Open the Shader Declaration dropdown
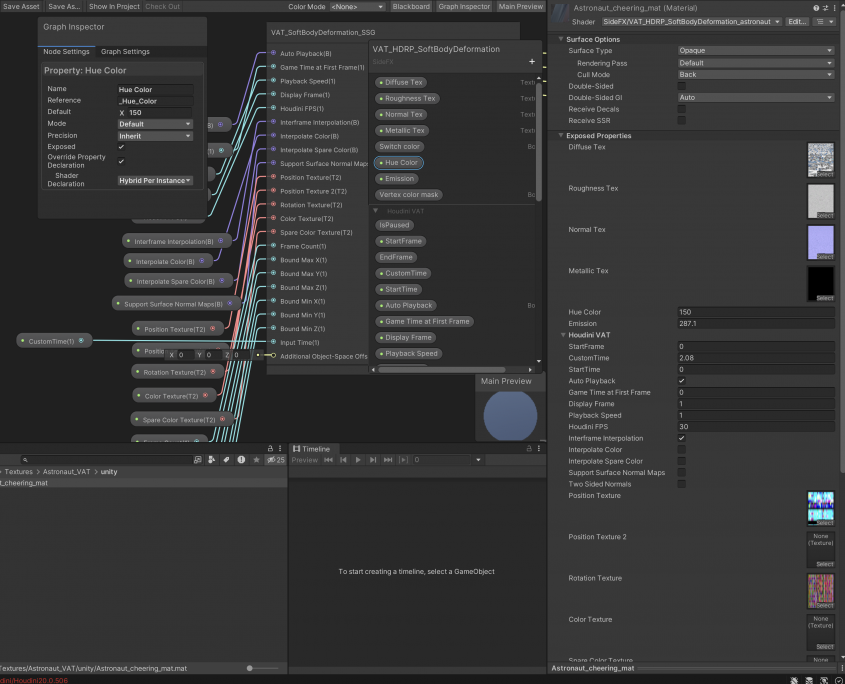The image size is (845, 684). tap(155, 181)
